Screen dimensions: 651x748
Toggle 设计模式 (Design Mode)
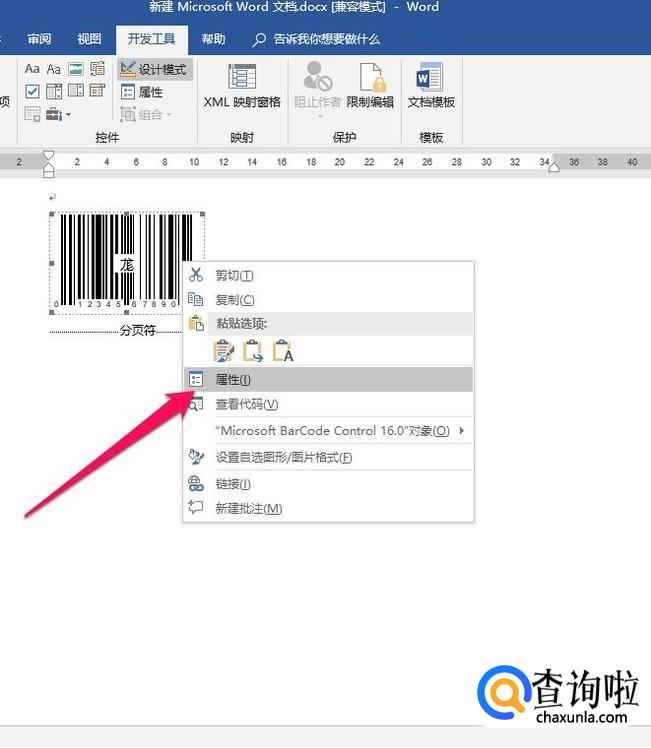[154, 70]
